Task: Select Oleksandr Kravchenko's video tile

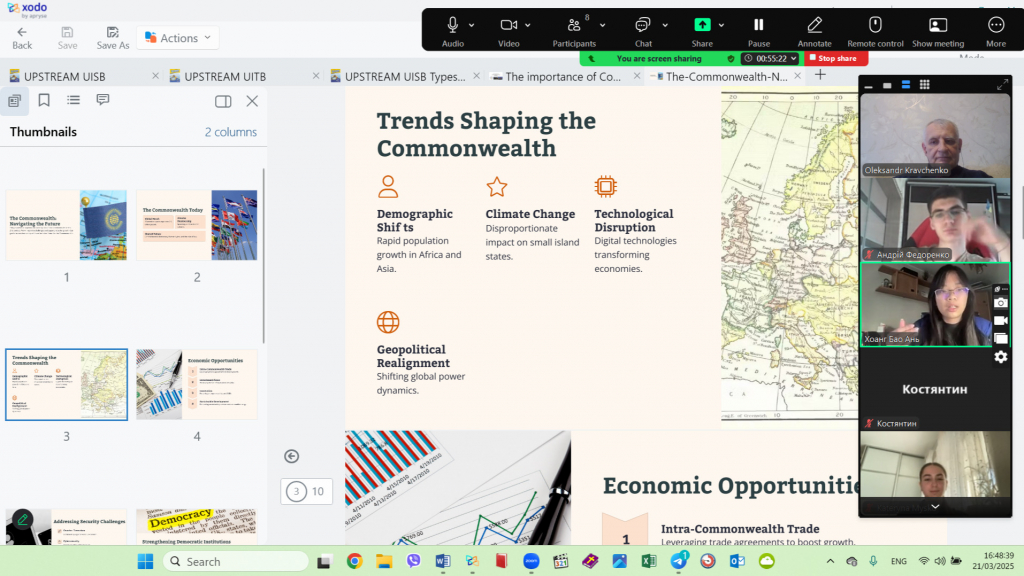Action: point(935,135)
